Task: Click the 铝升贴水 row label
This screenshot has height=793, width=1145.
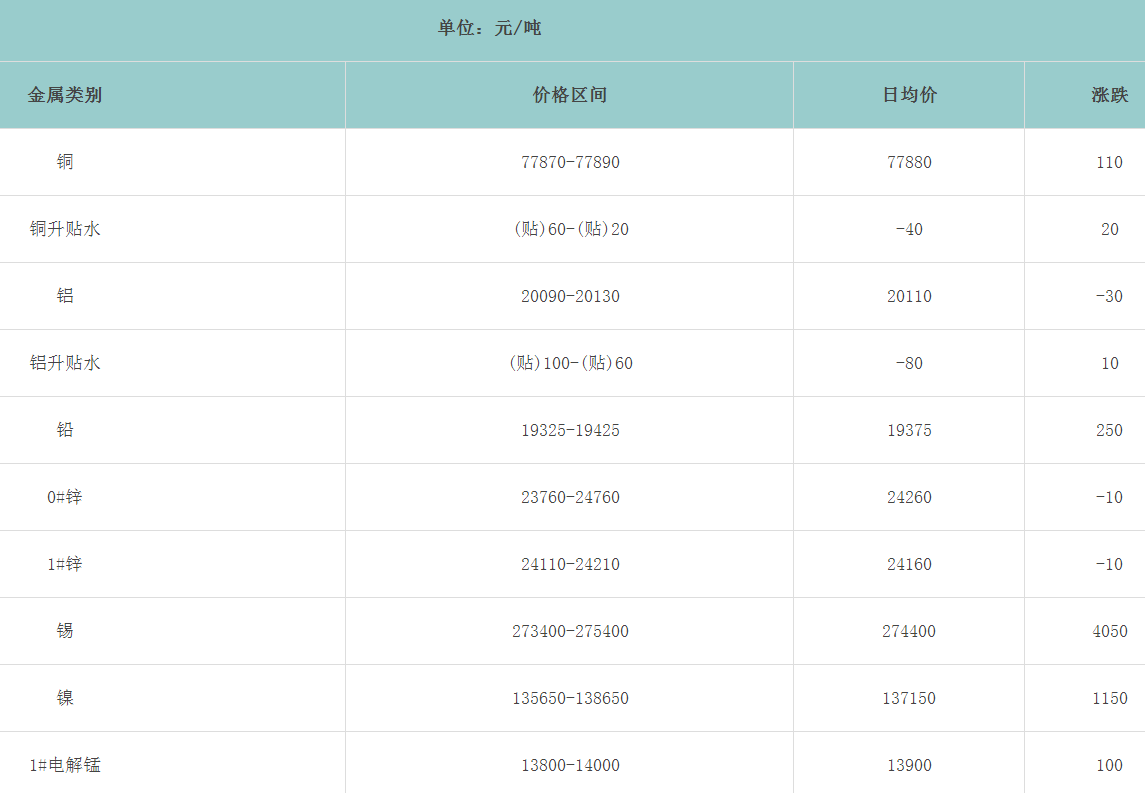Action: (65, 363)
